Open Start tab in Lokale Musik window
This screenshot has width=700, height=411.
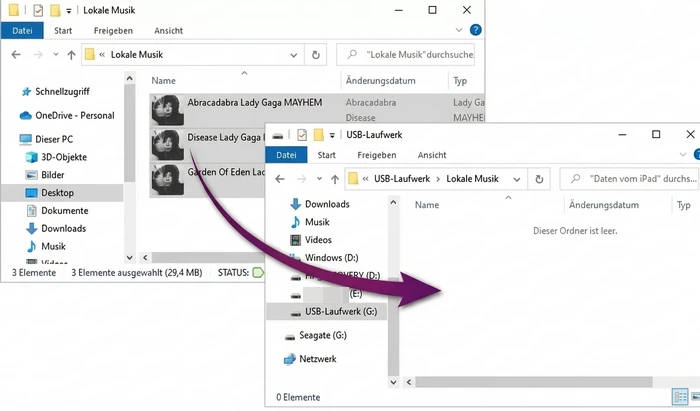coord(63,31)
